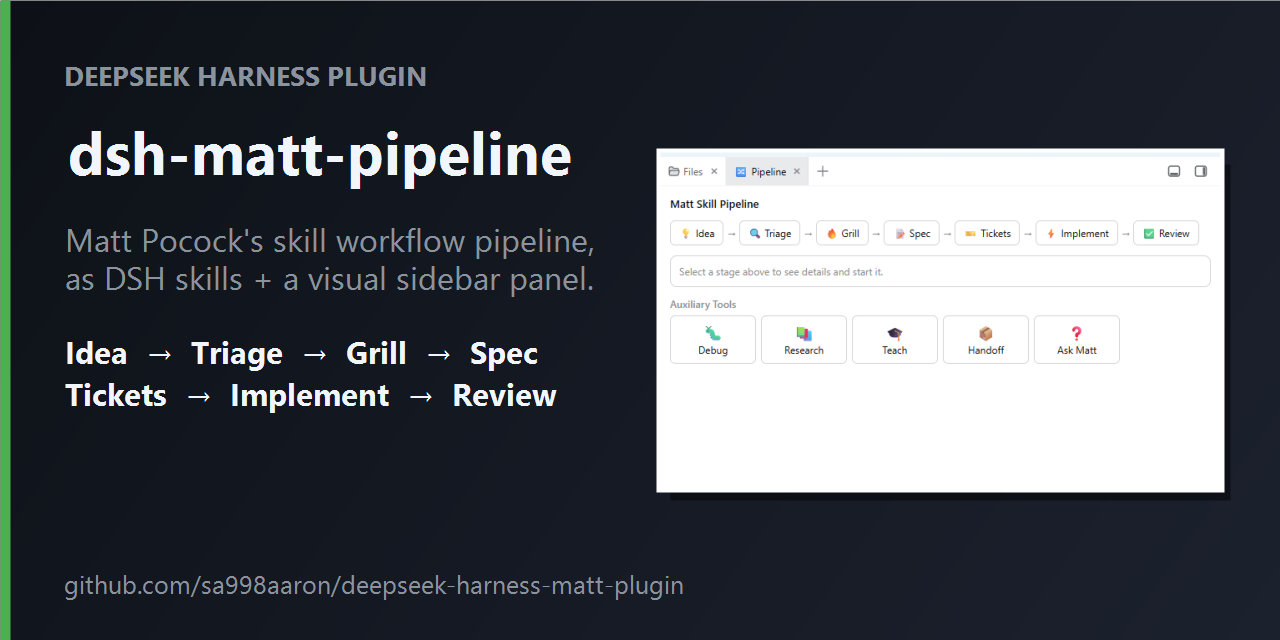1280x640 pixels.
Task: Click the 'Idea → Triage → Grill → Spec' line
Action: [x=302, y=354]
